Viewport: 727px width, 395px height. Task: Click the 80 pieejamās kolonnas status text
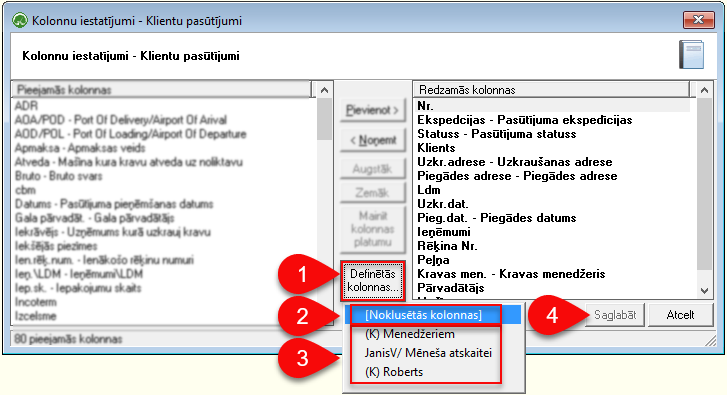tap(68, 339)
